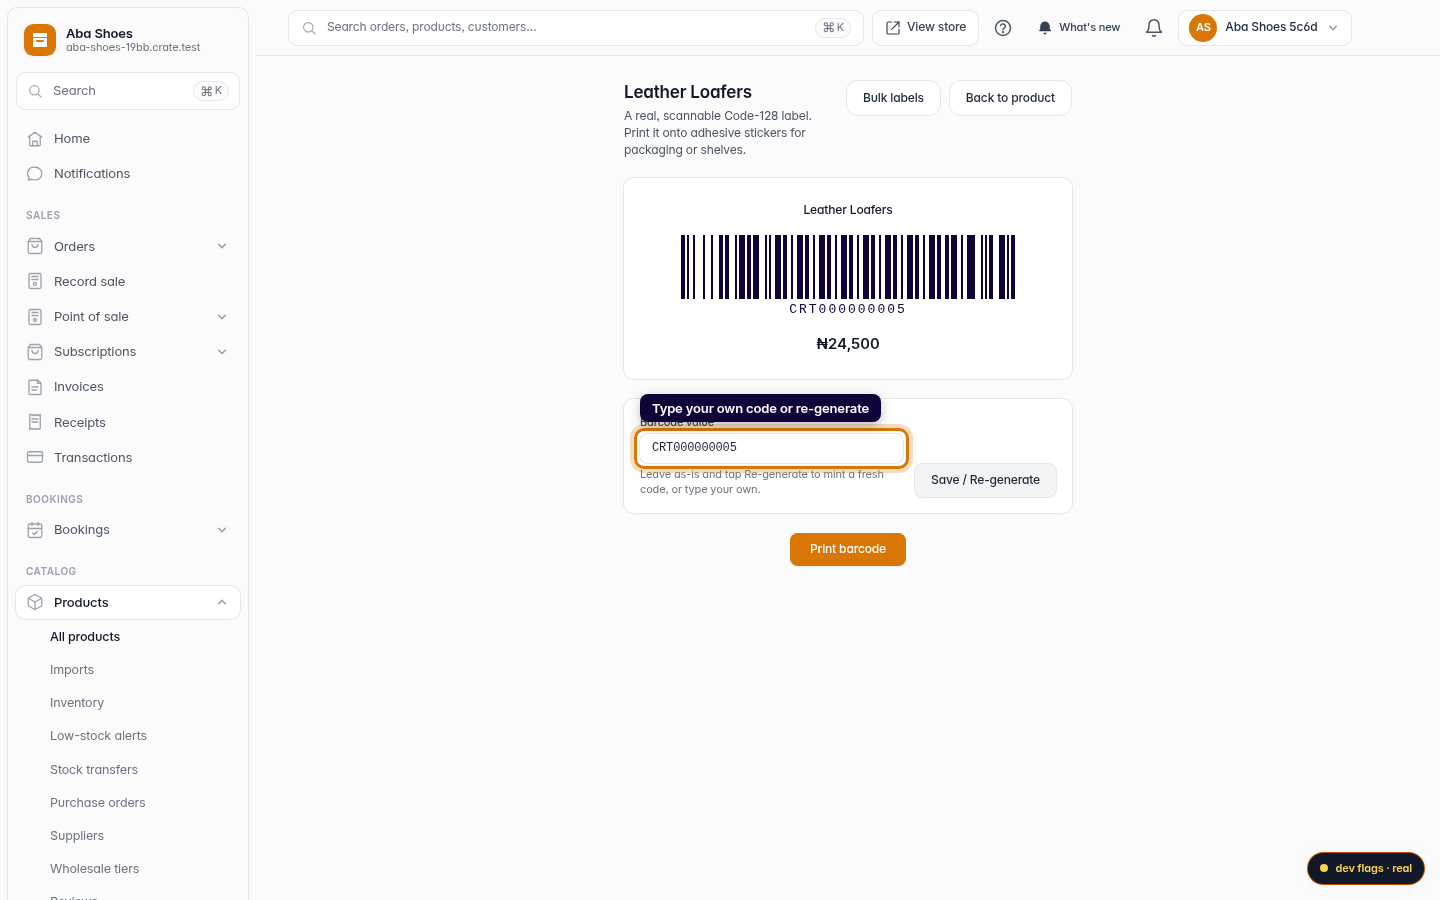Click the Bulk labels button
This screenshot has width=1440, height=900.
click(x=893, y=98)
